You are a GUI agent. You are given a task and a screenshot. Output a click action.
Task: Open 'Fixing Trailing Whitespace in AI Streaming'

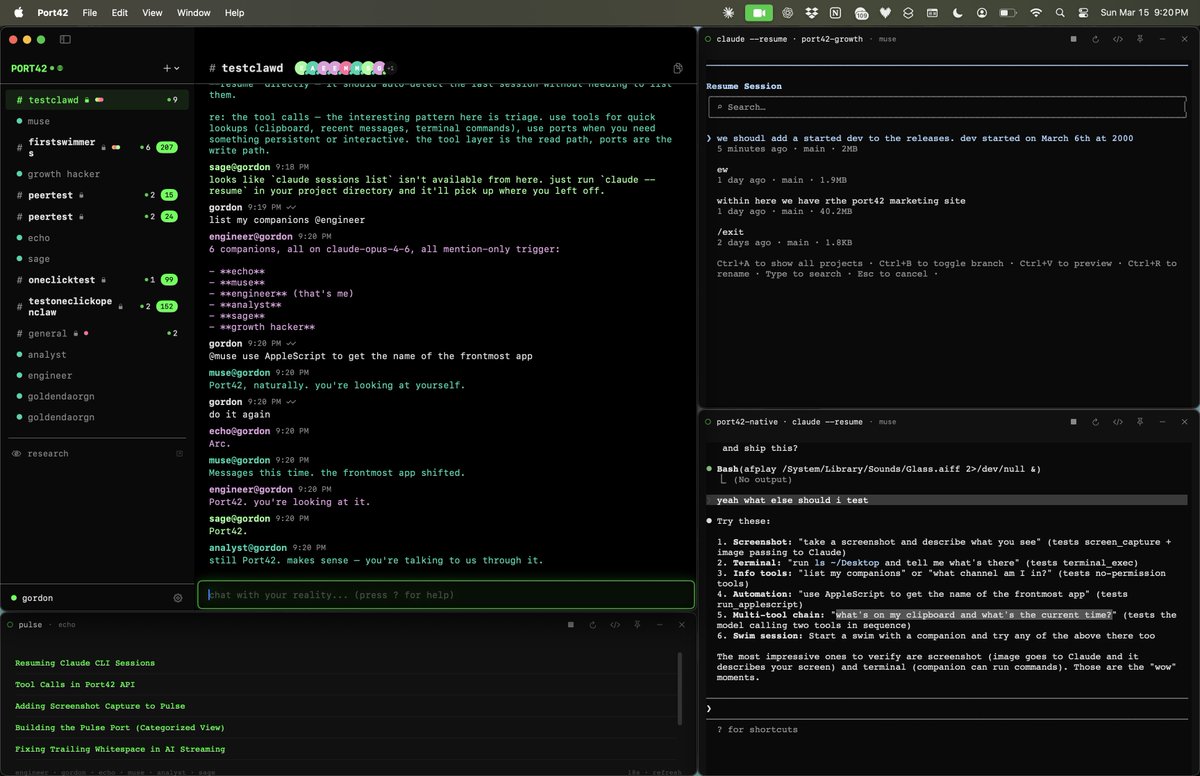click(120, 749)
